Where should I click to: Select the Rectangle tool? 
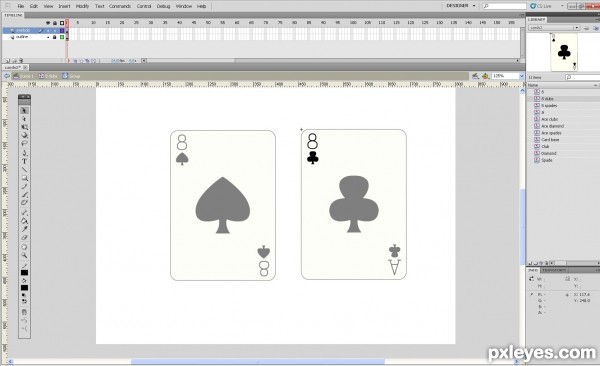(x=24, y=178)
